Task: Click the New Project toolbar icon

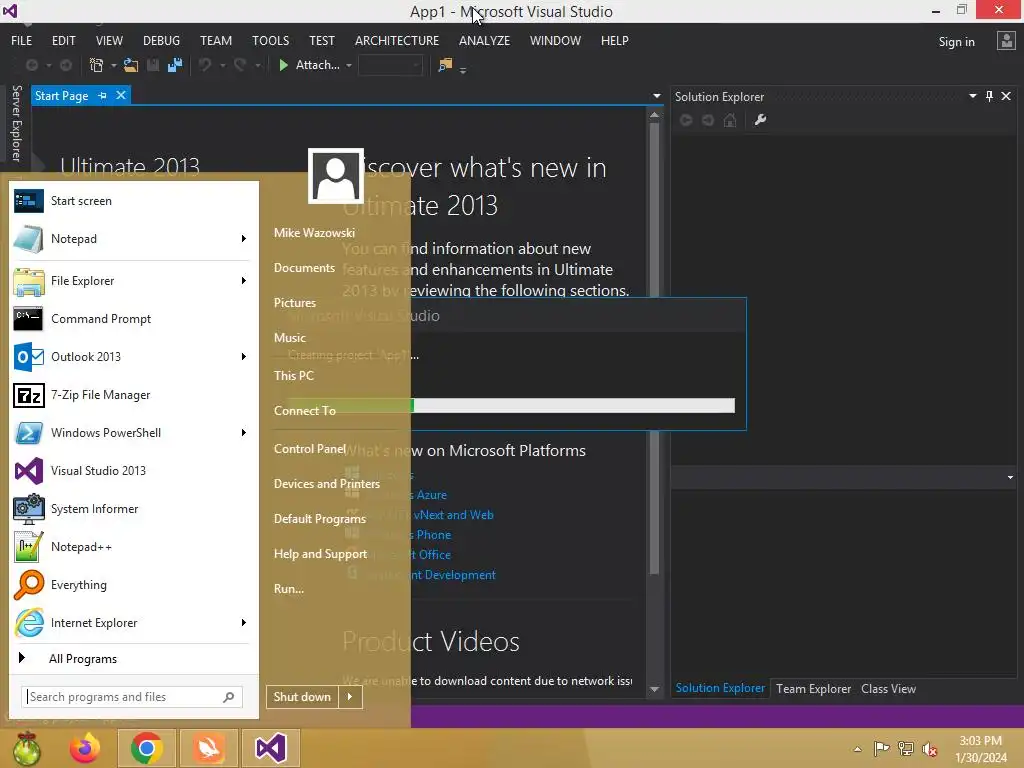Action: pos(96,65)
